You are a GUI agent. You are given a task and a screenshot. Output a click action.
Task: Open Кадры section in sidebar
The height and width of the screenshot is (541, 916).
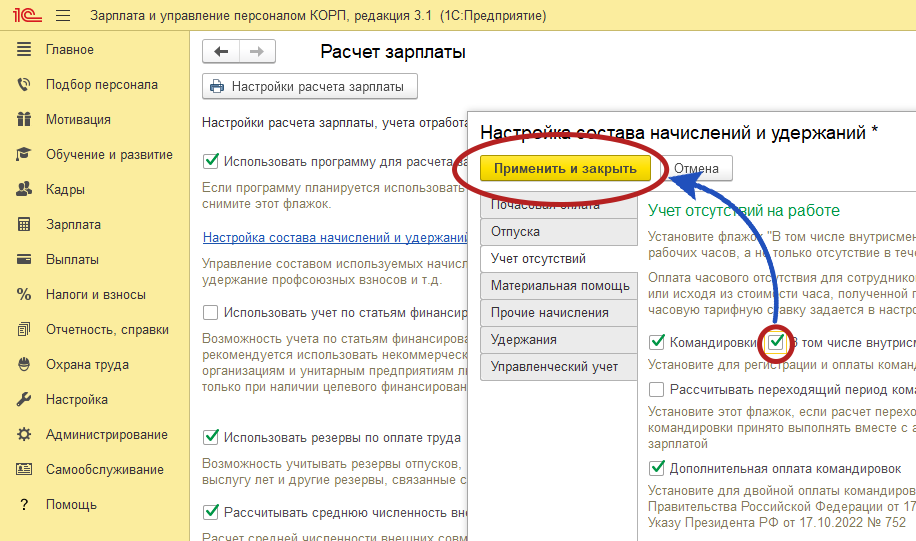pyautogui.click(x=65, y=190)
